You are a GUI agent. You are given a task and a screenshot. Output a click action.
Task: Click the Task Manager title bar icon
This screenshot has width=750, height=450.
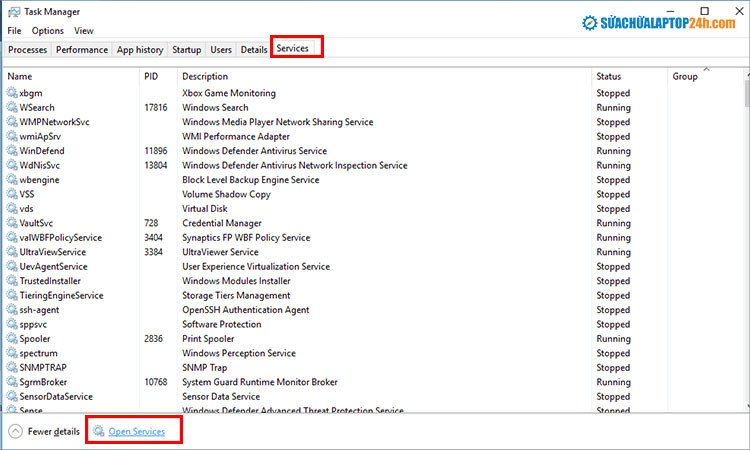[14, 12]
